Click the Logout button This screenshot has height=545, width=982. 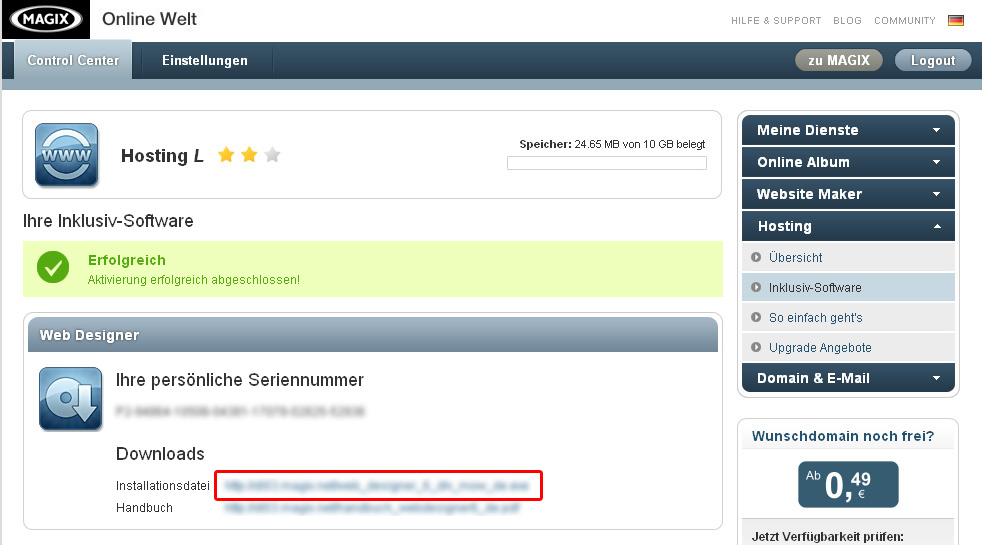pos(933,60)
